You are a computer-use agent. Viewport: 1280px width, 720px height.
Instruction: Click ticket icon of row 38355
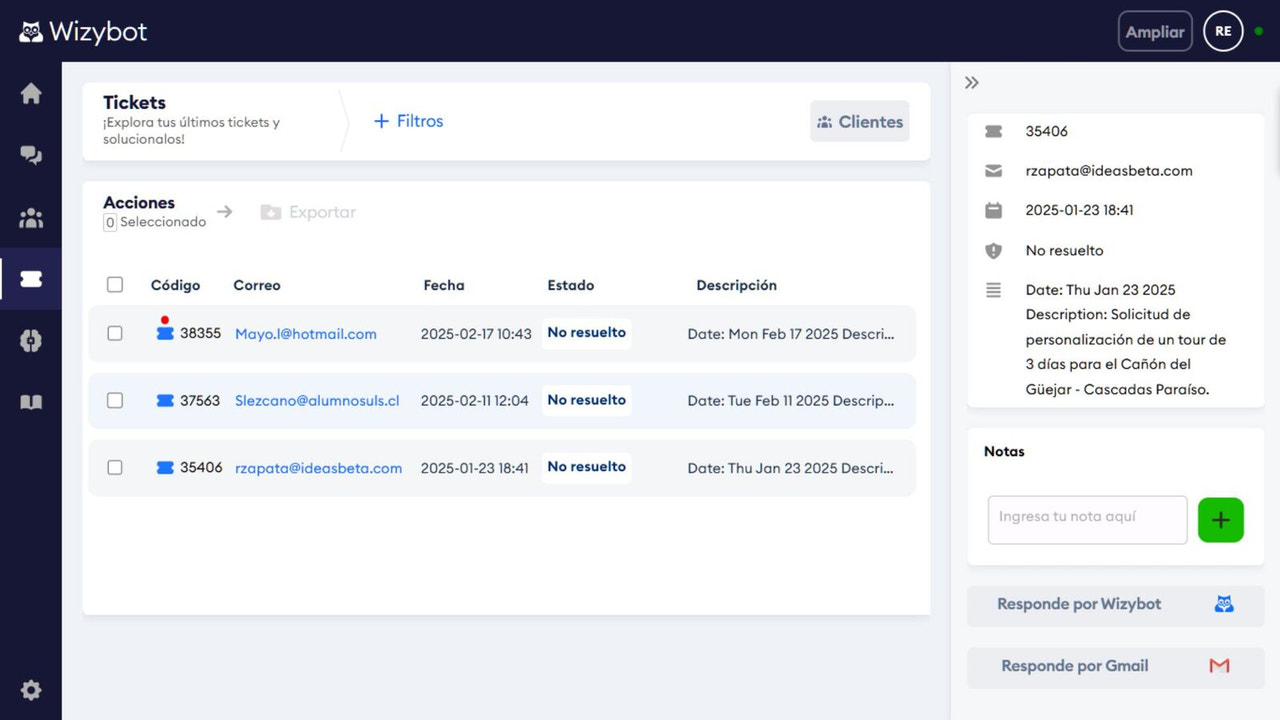tap(165, 333)
